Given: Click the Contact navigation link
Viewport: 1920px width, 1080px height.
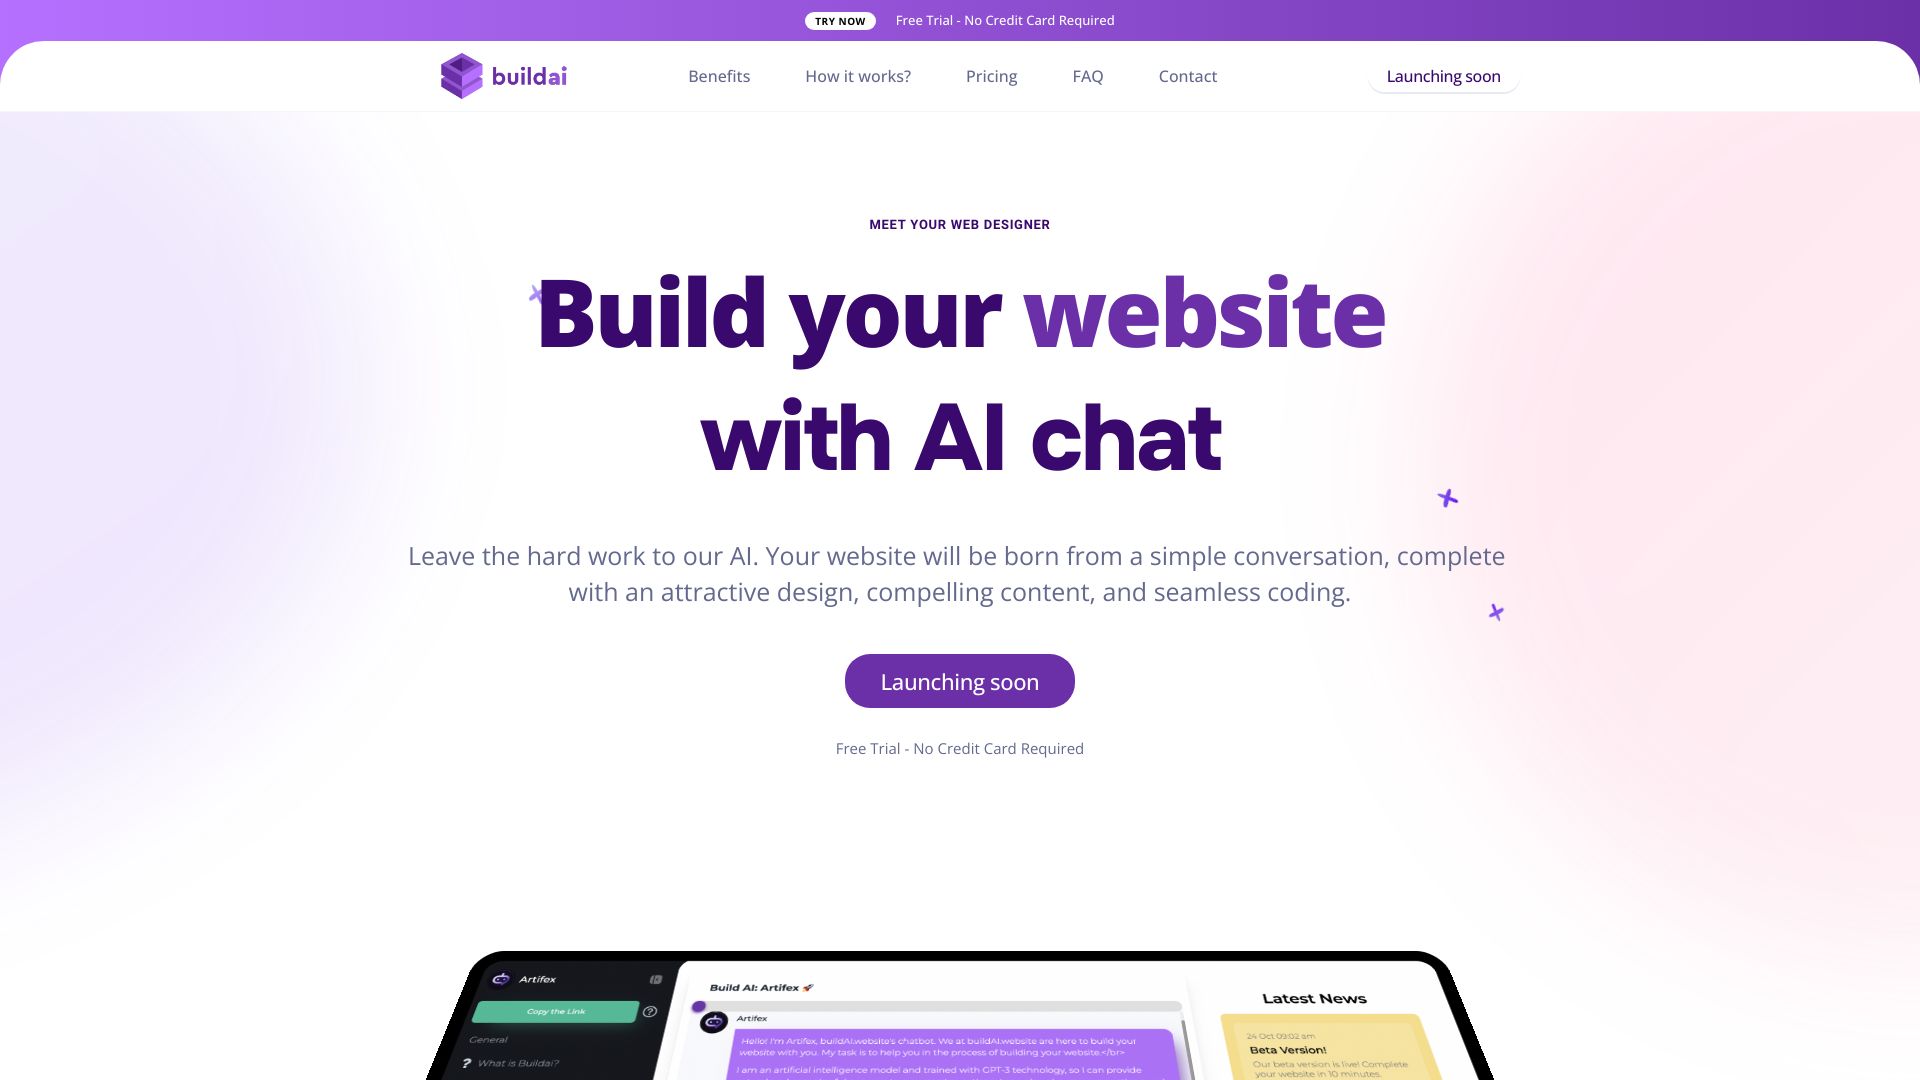Looking at the screenshot, I should (1188, 75).
